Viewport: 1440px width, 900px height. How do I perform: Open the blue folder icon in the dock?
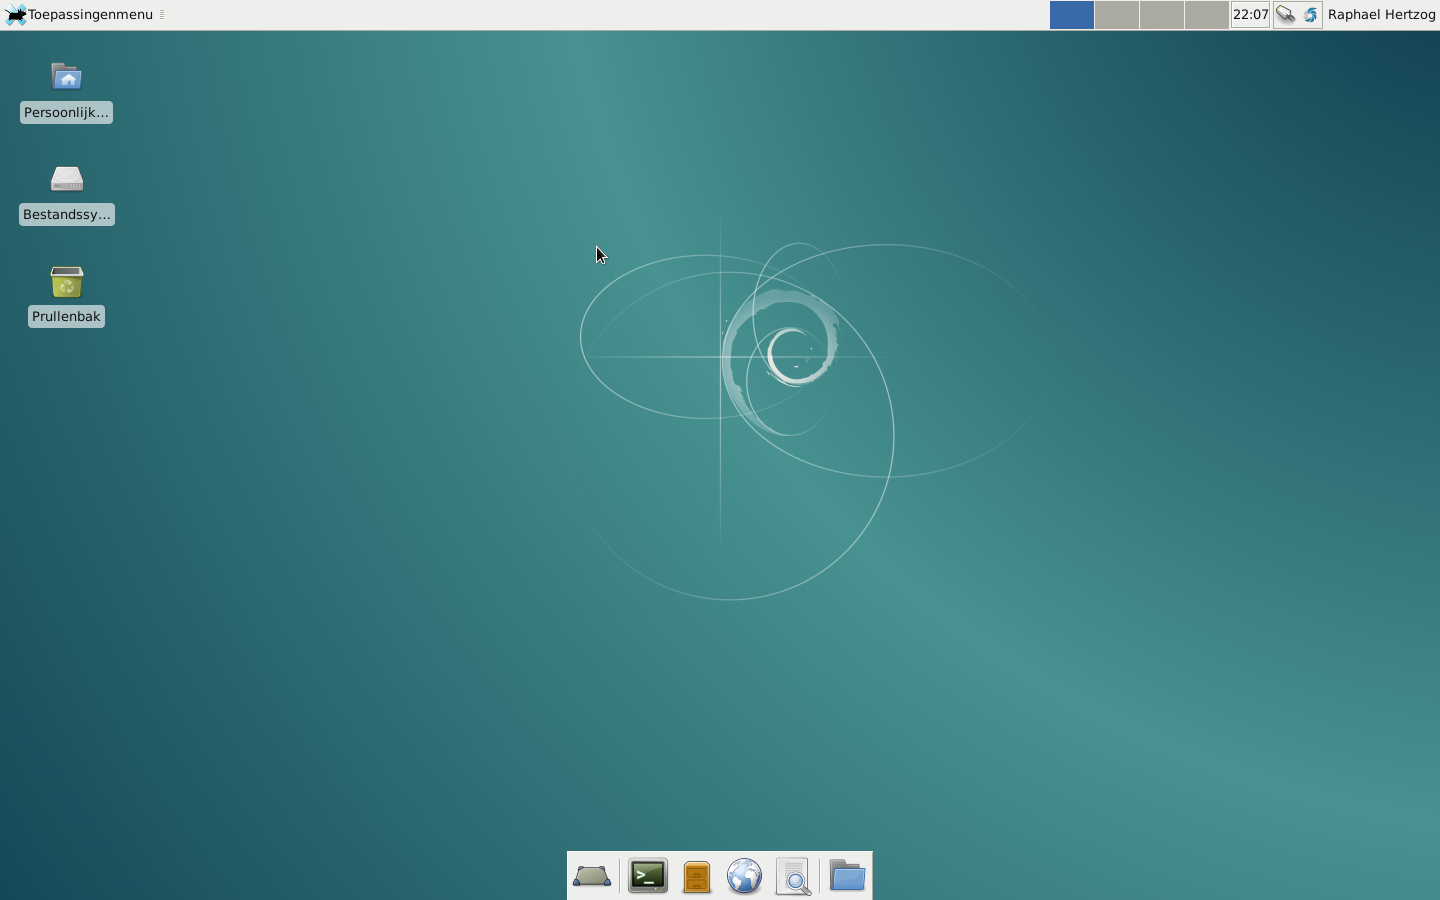[847, 876]
